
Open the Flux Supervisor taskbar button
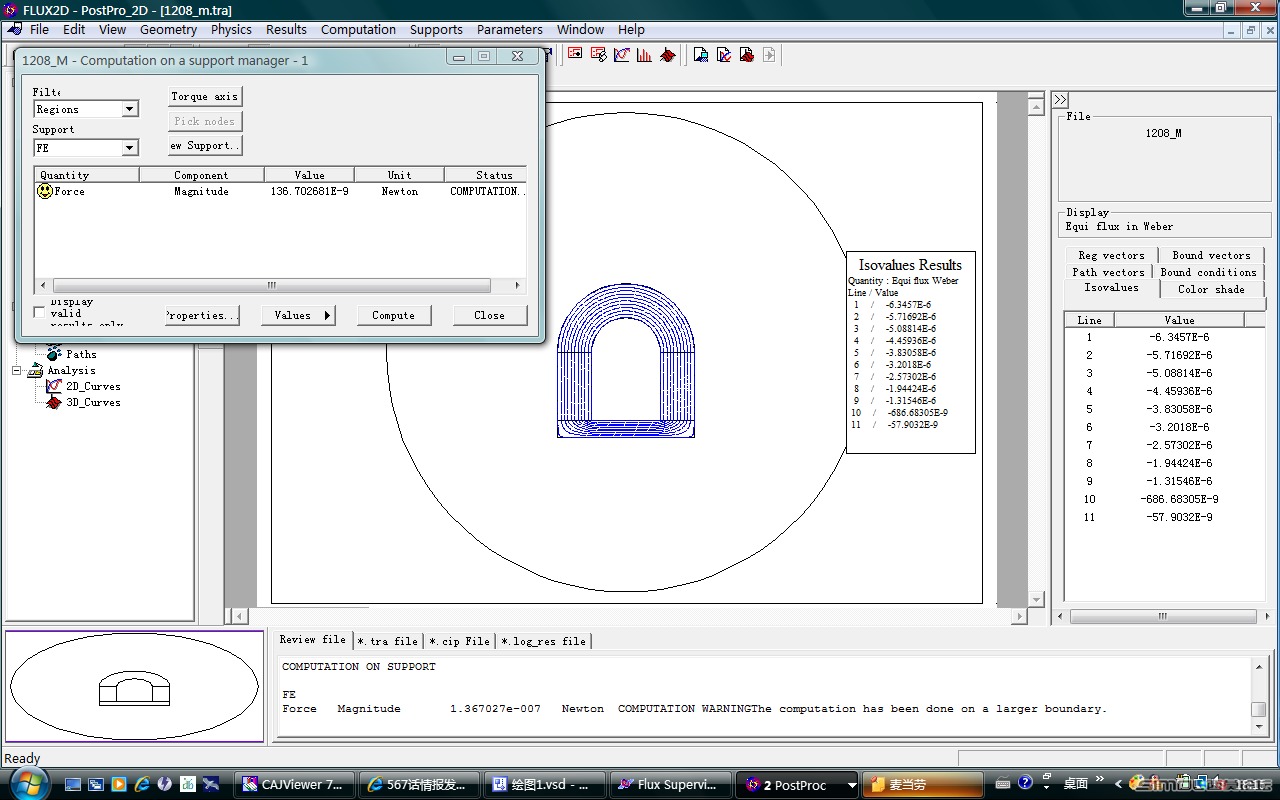pyautogui.click(x=672, y=785)
